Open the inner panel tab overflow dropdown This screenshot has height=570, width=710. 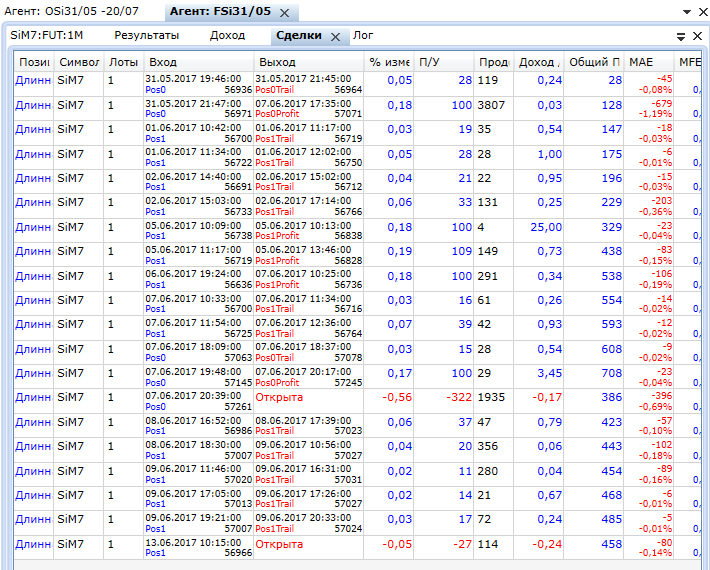pyautogui.click(x=681, y=36)
